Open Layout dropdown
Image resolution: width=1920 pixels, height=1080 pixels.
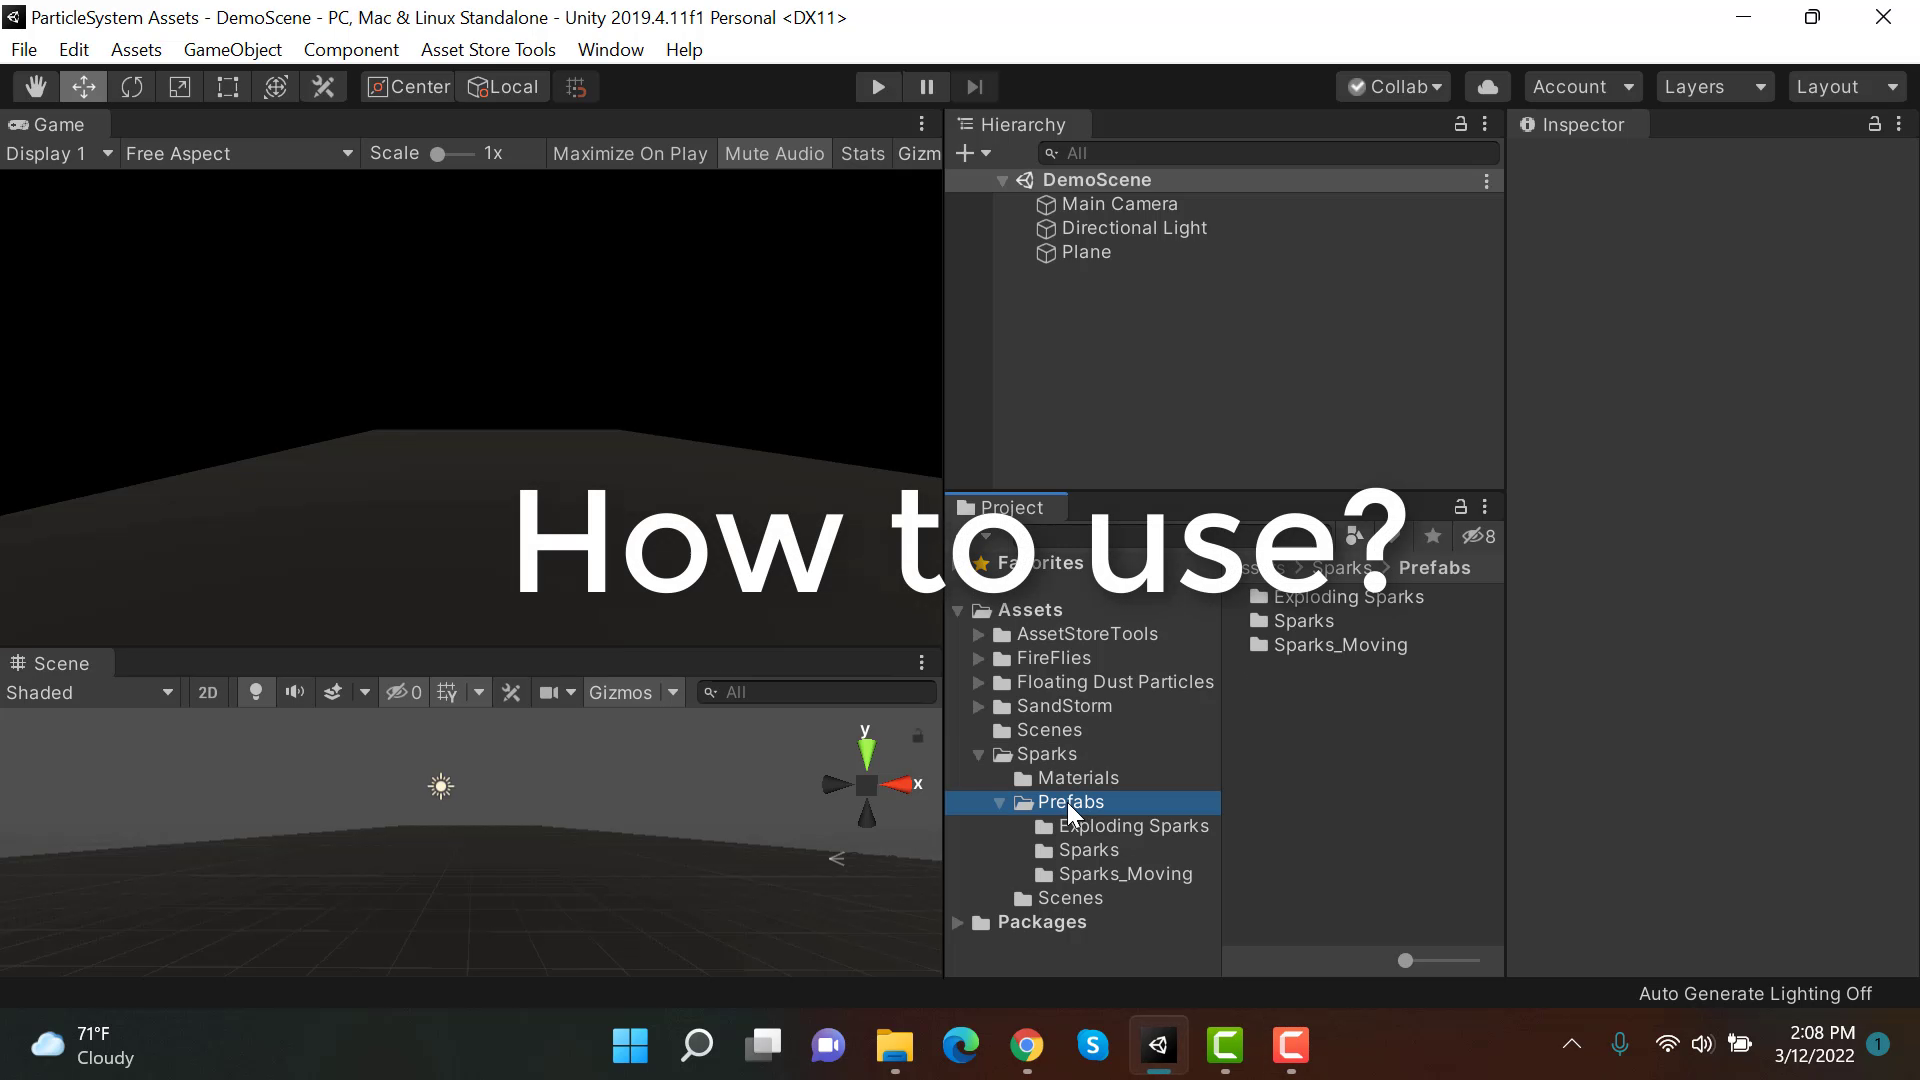pyautogui.click(x=1847, y=87)
